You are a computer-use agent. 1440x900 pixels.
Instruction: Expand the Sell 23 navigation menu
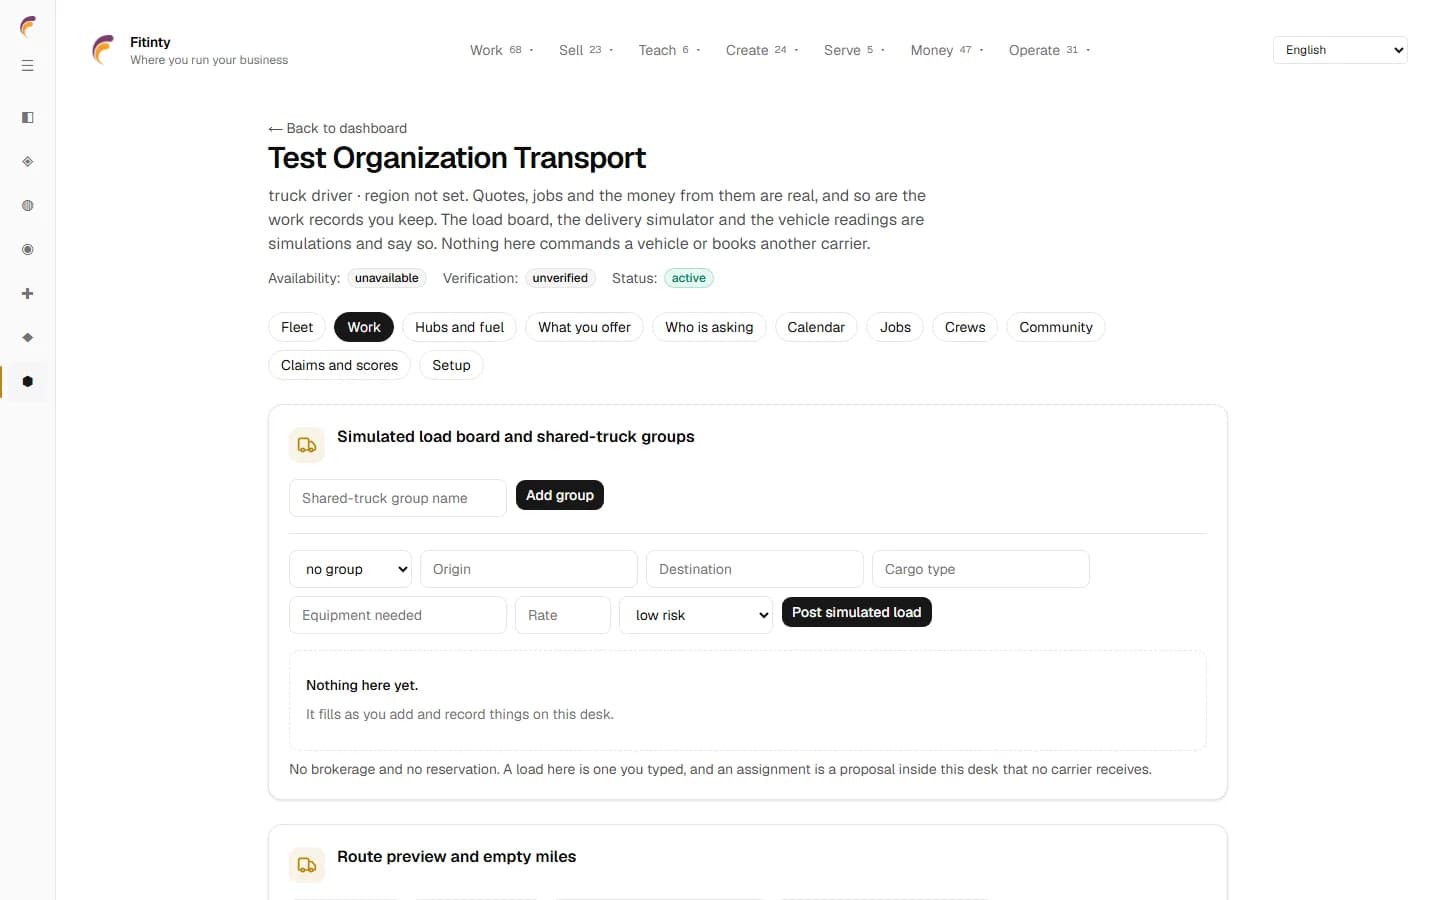586,50
